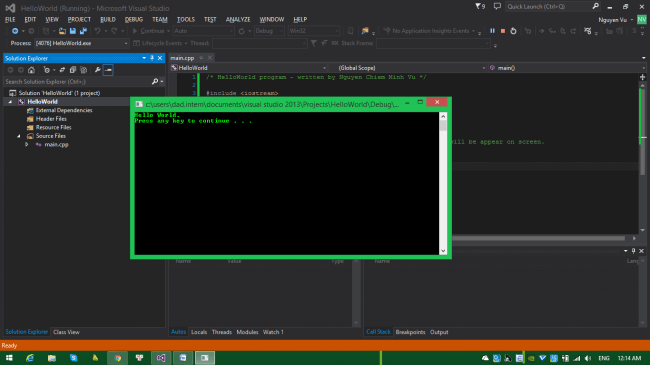Select the Locals tab
Viewport: 650px width, 365px height.
pyautogui.click(x=199, y=332)
